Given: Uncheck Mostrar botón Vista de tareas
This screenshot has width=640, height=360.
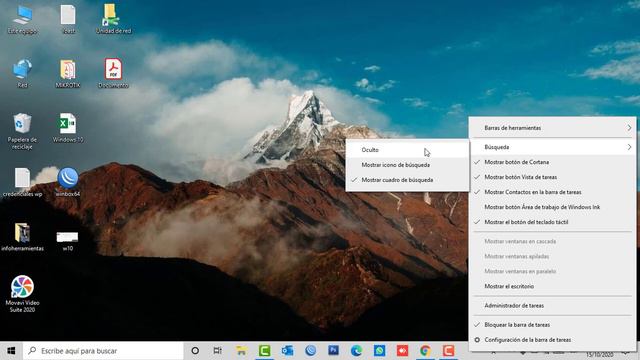Looking at the screenshot, I should [x=553, y=177].
